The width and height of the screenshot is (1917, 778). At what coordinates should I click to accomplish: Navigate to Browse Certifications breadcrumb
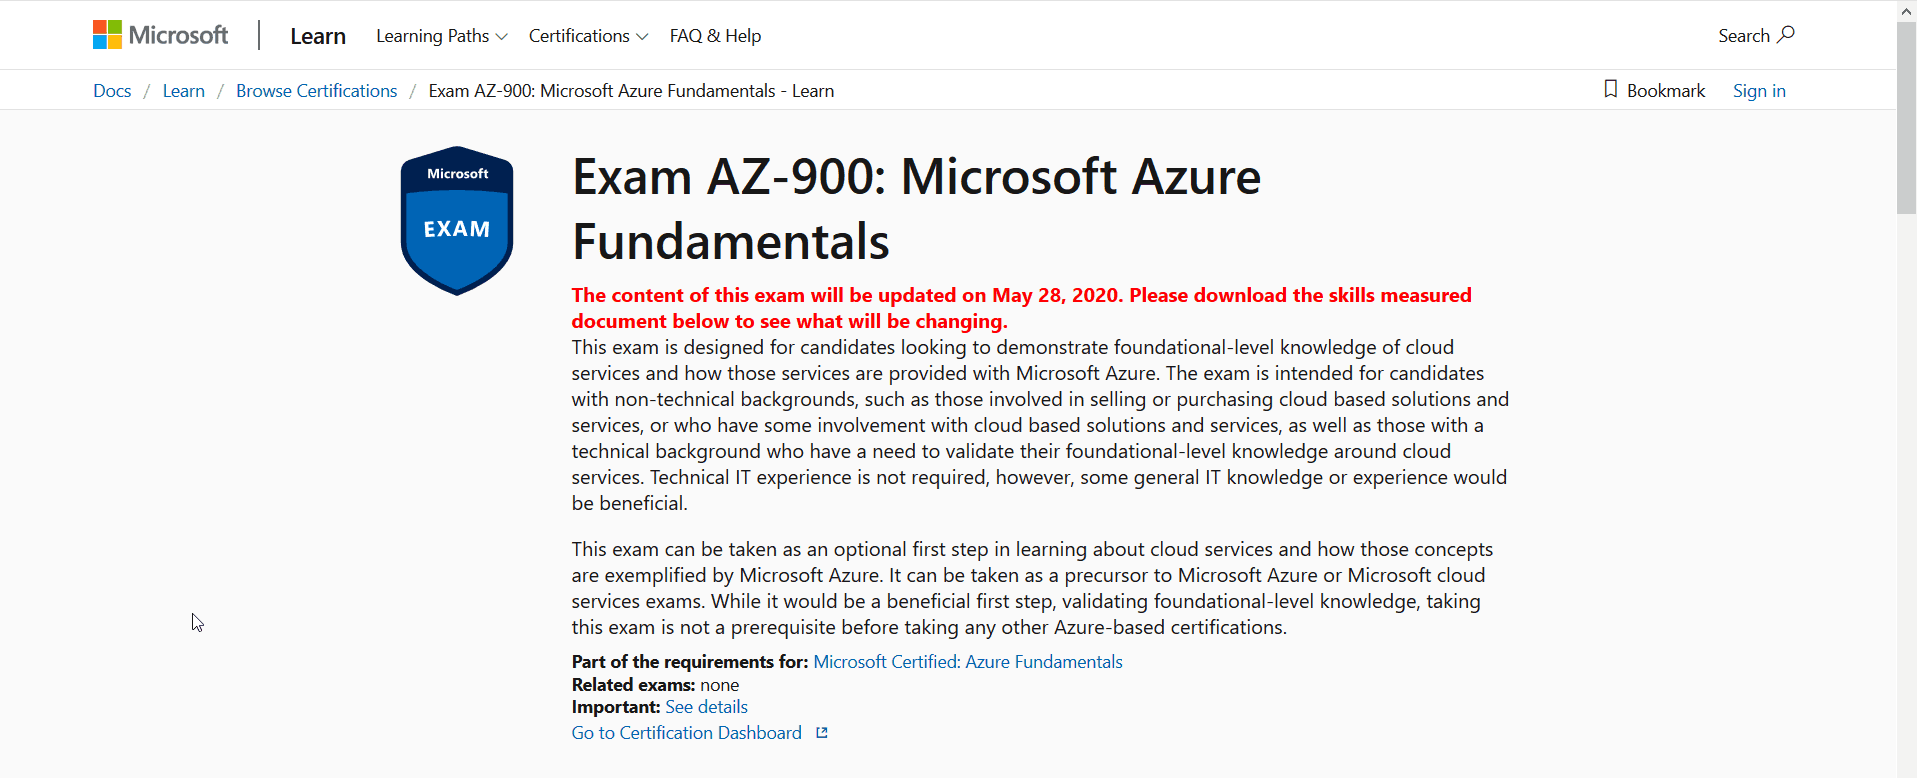pyautogui.click(x=316, y=90)
